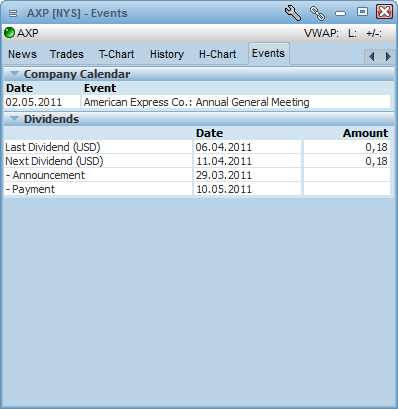Open settings via the wrench icon
This screenshot has height=409, width=398.
(293, 13)
